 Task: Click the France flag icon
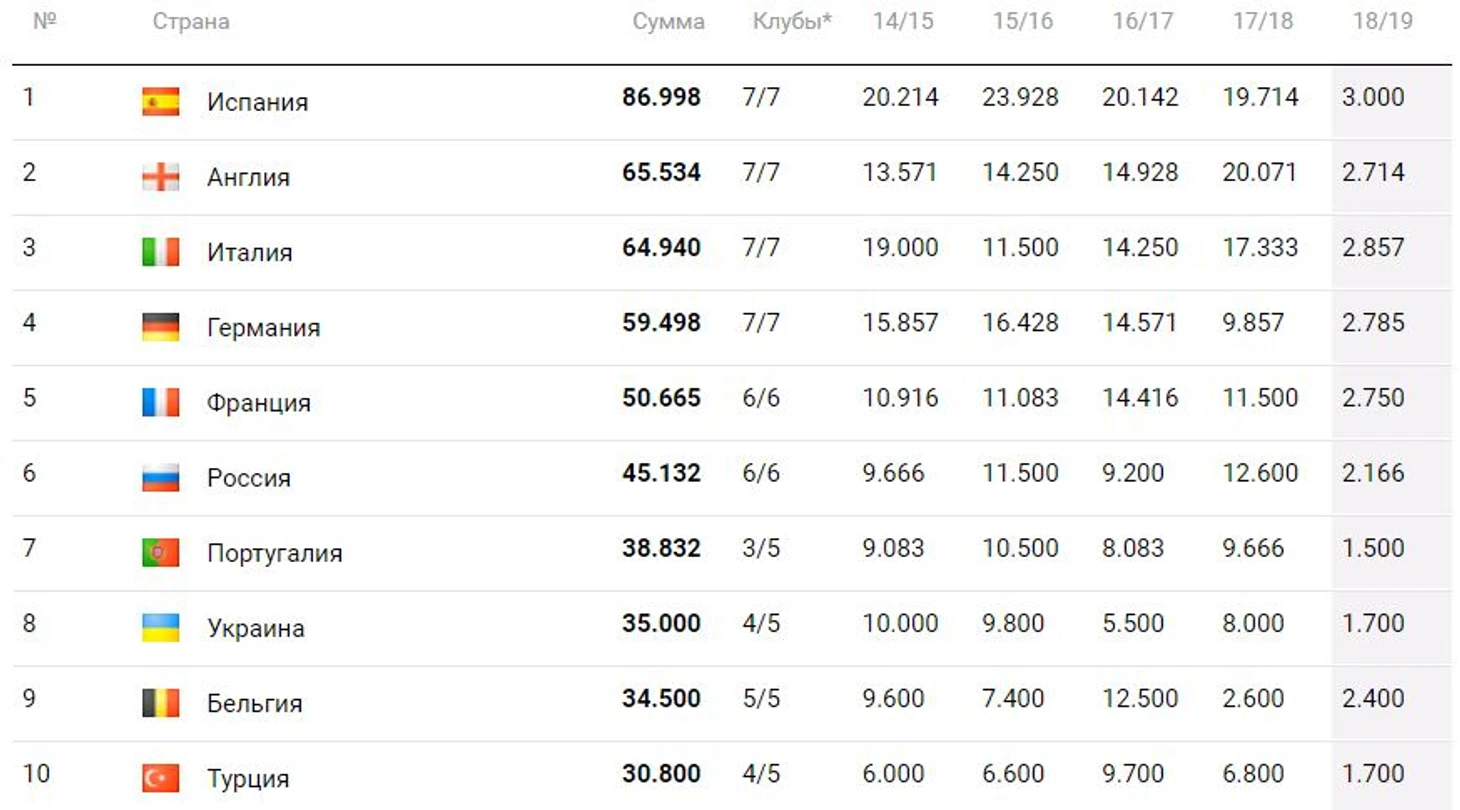pyautogui.click(x=161, y=402)
